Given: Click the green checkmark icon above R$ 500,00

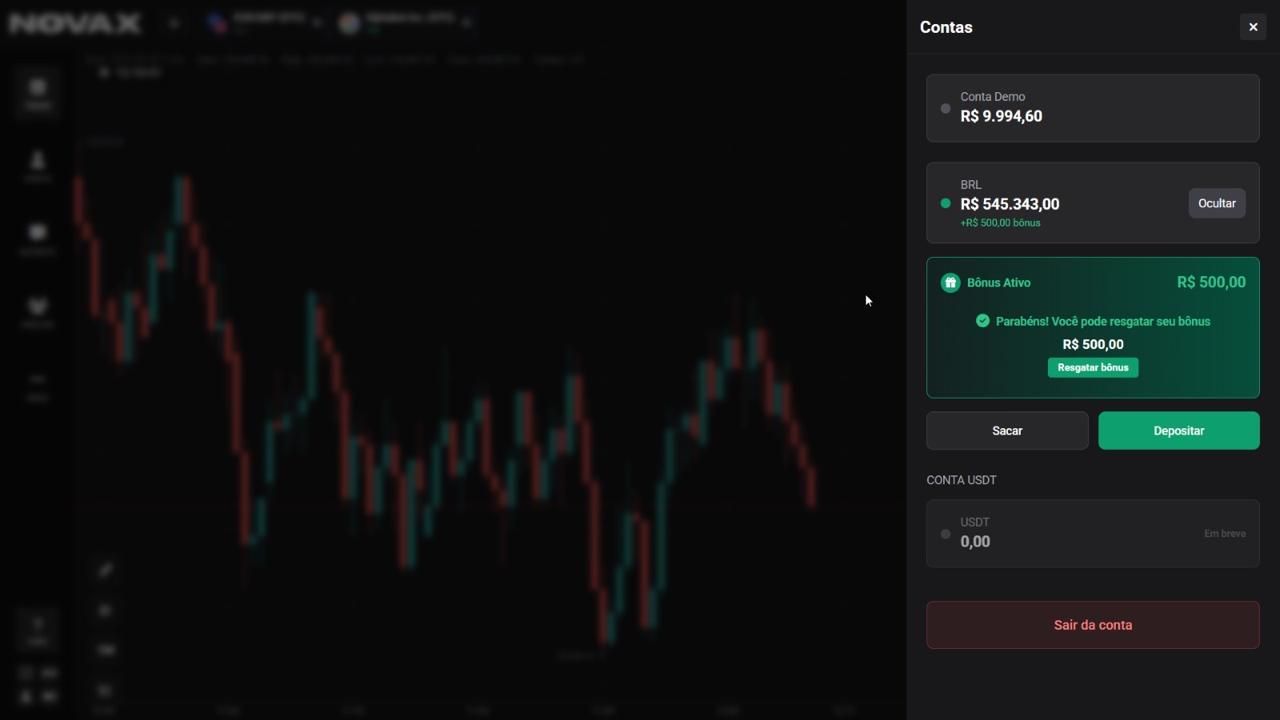Looking at the screenshot, I should [982, 321].
